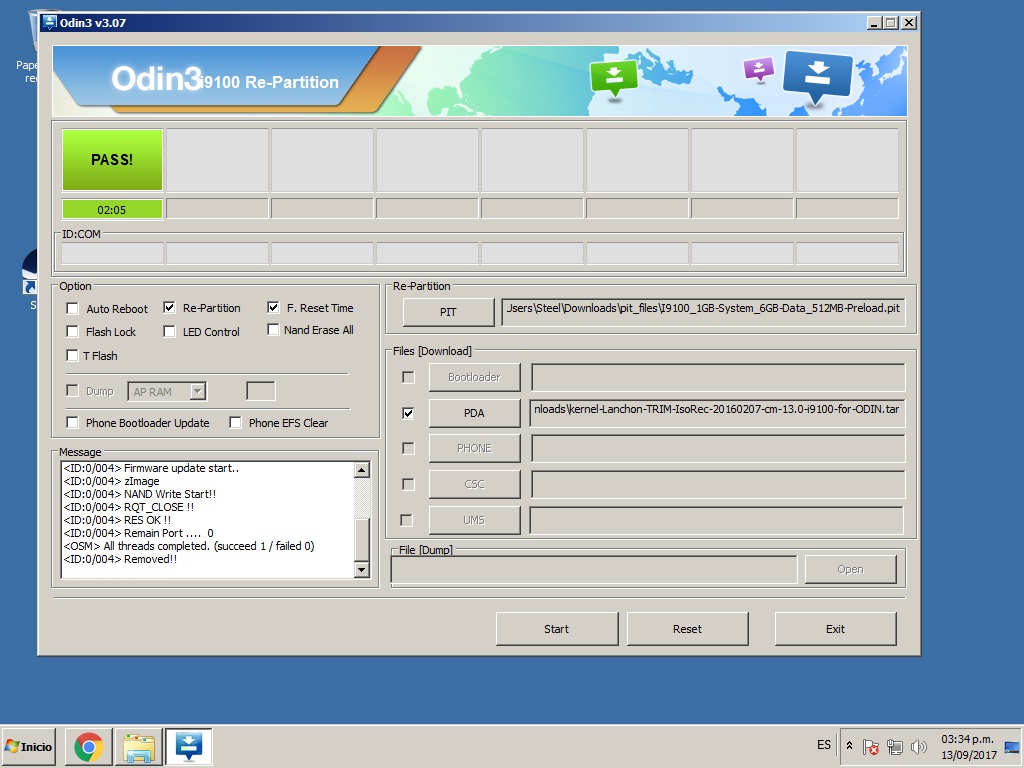Open Windows Explorer from taskbar
1024x768 pixels.
point(139,746)
